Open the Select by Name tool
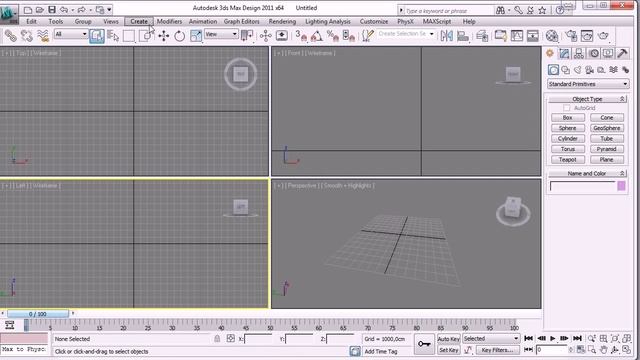Image resolution: width=640 pixels, height=360 pixels. tap(113, 36)
